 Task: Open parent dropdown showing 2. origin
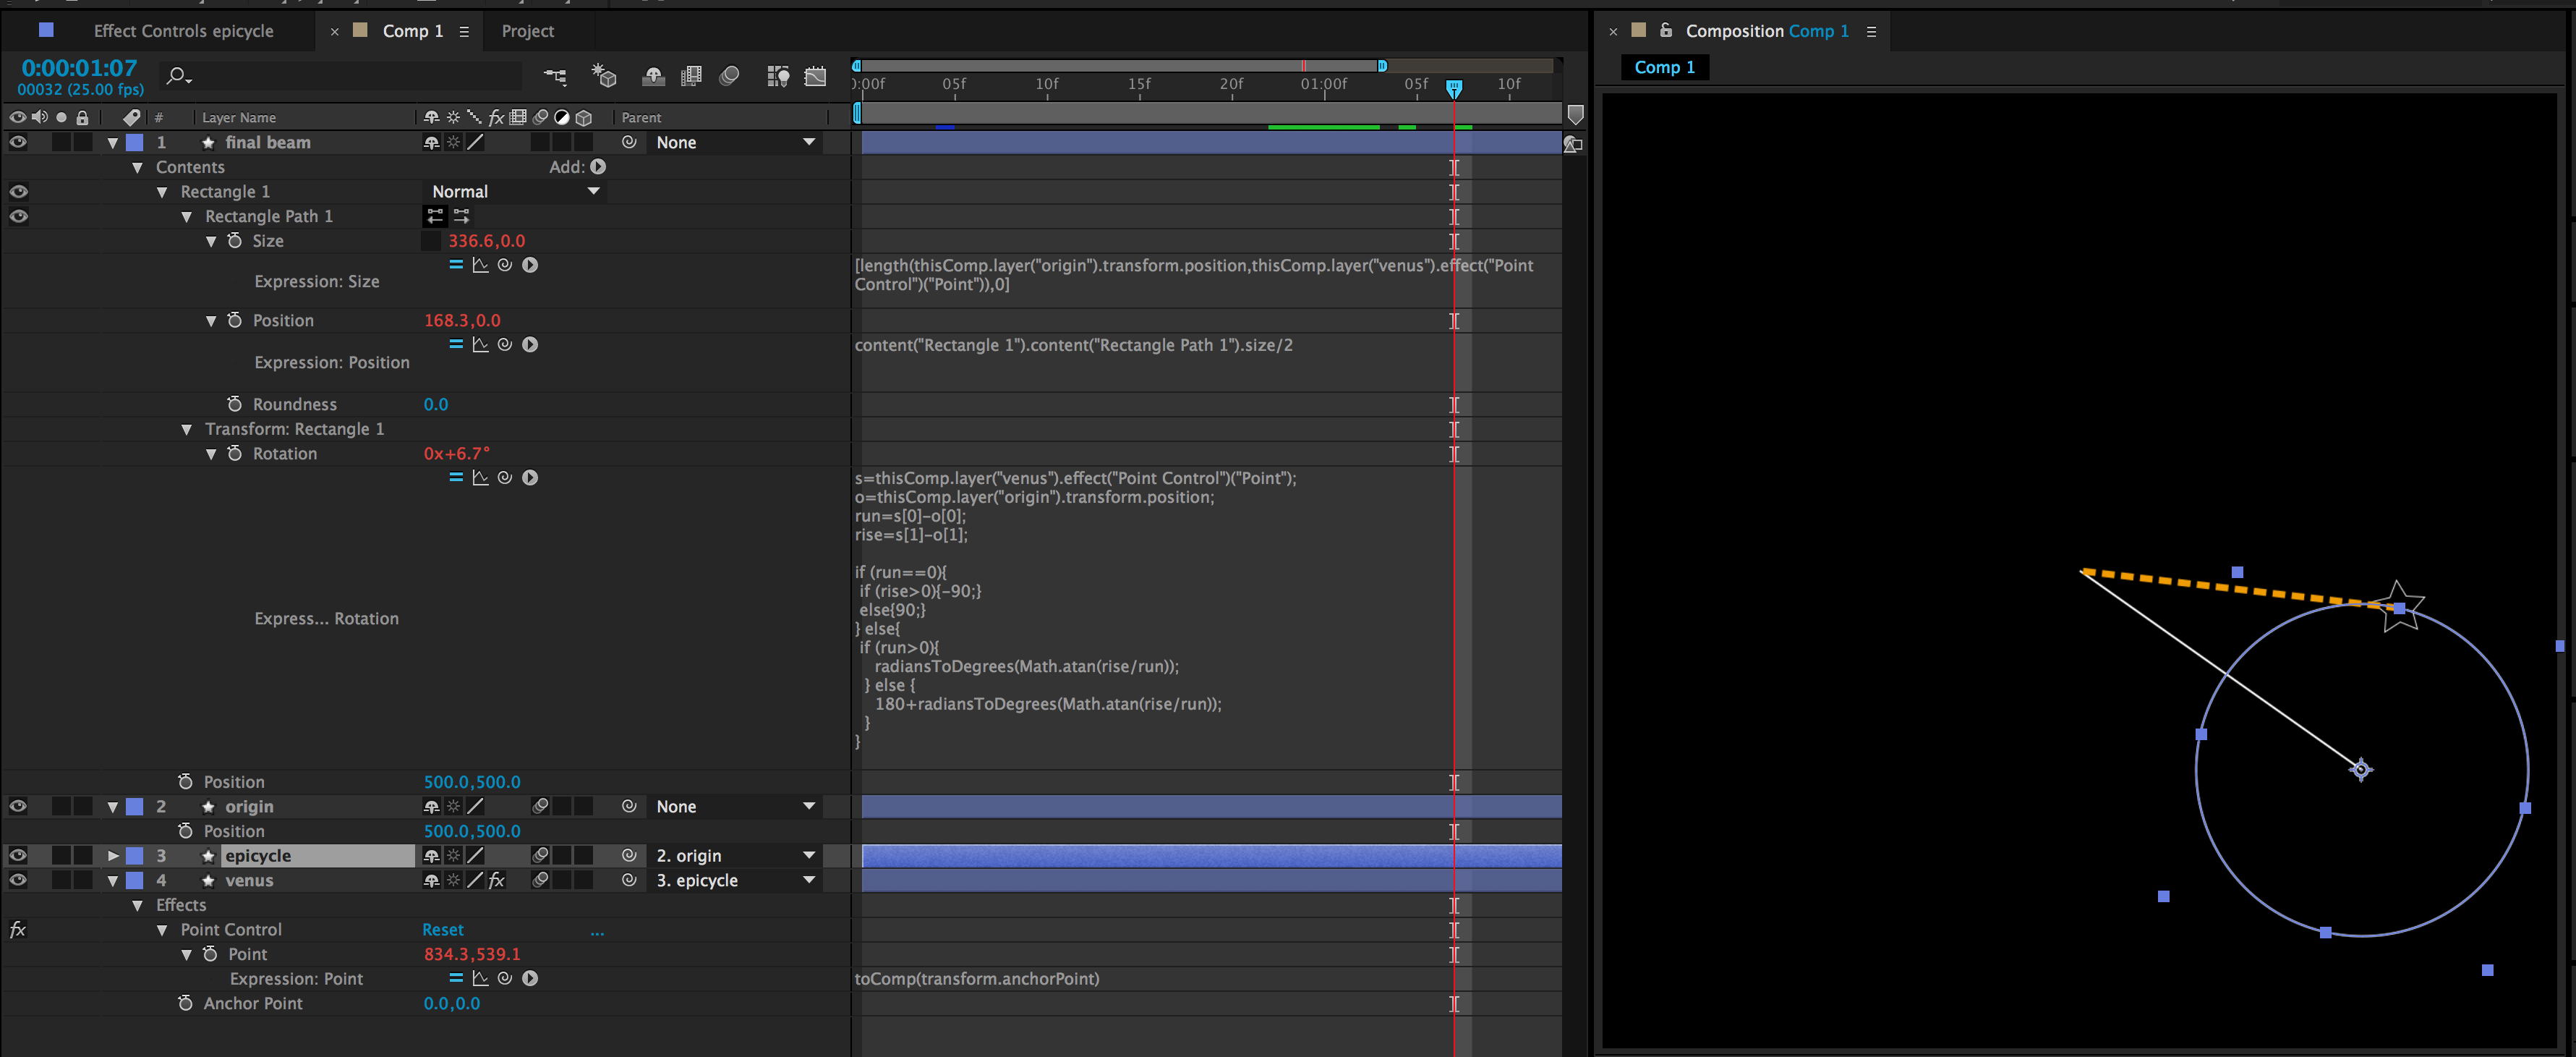click(735, 856)
